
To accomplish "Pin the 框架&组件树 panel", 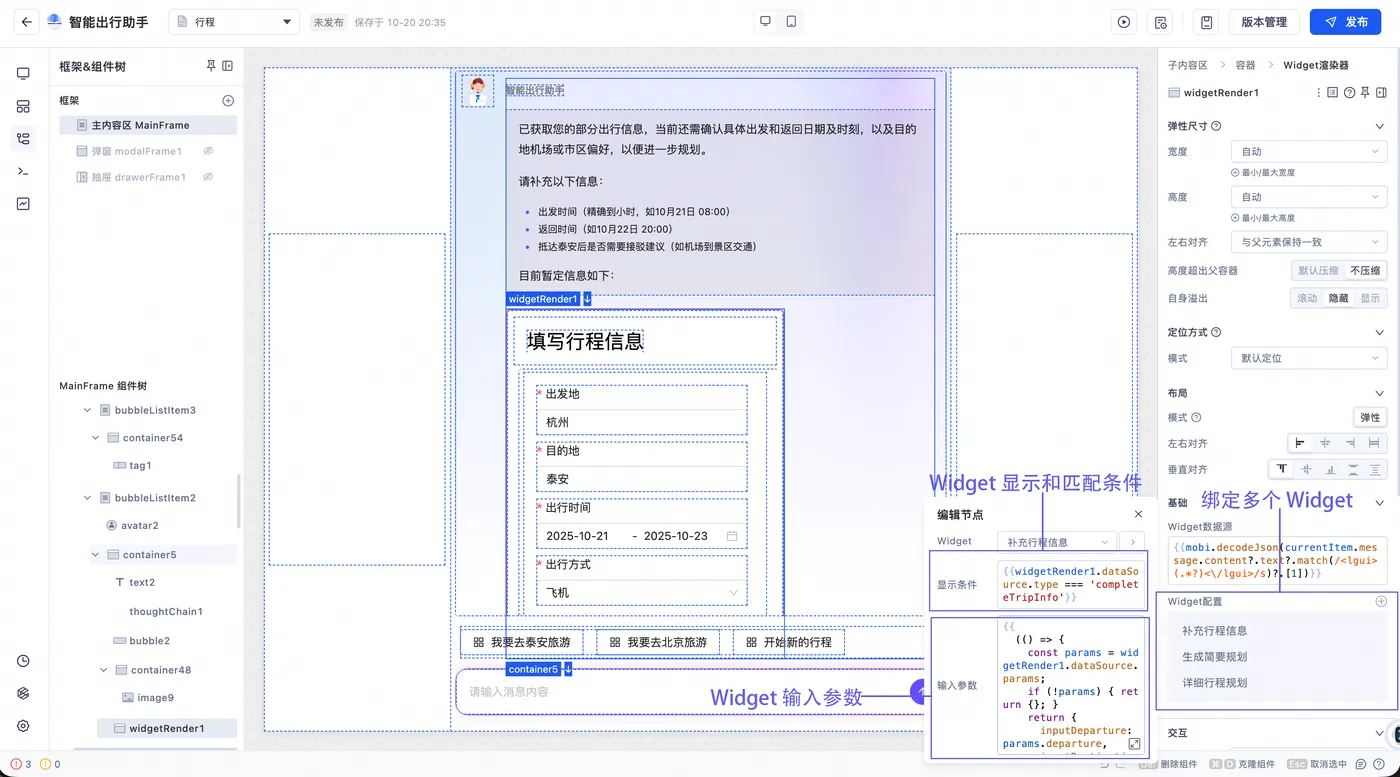I will click(211, 66).
